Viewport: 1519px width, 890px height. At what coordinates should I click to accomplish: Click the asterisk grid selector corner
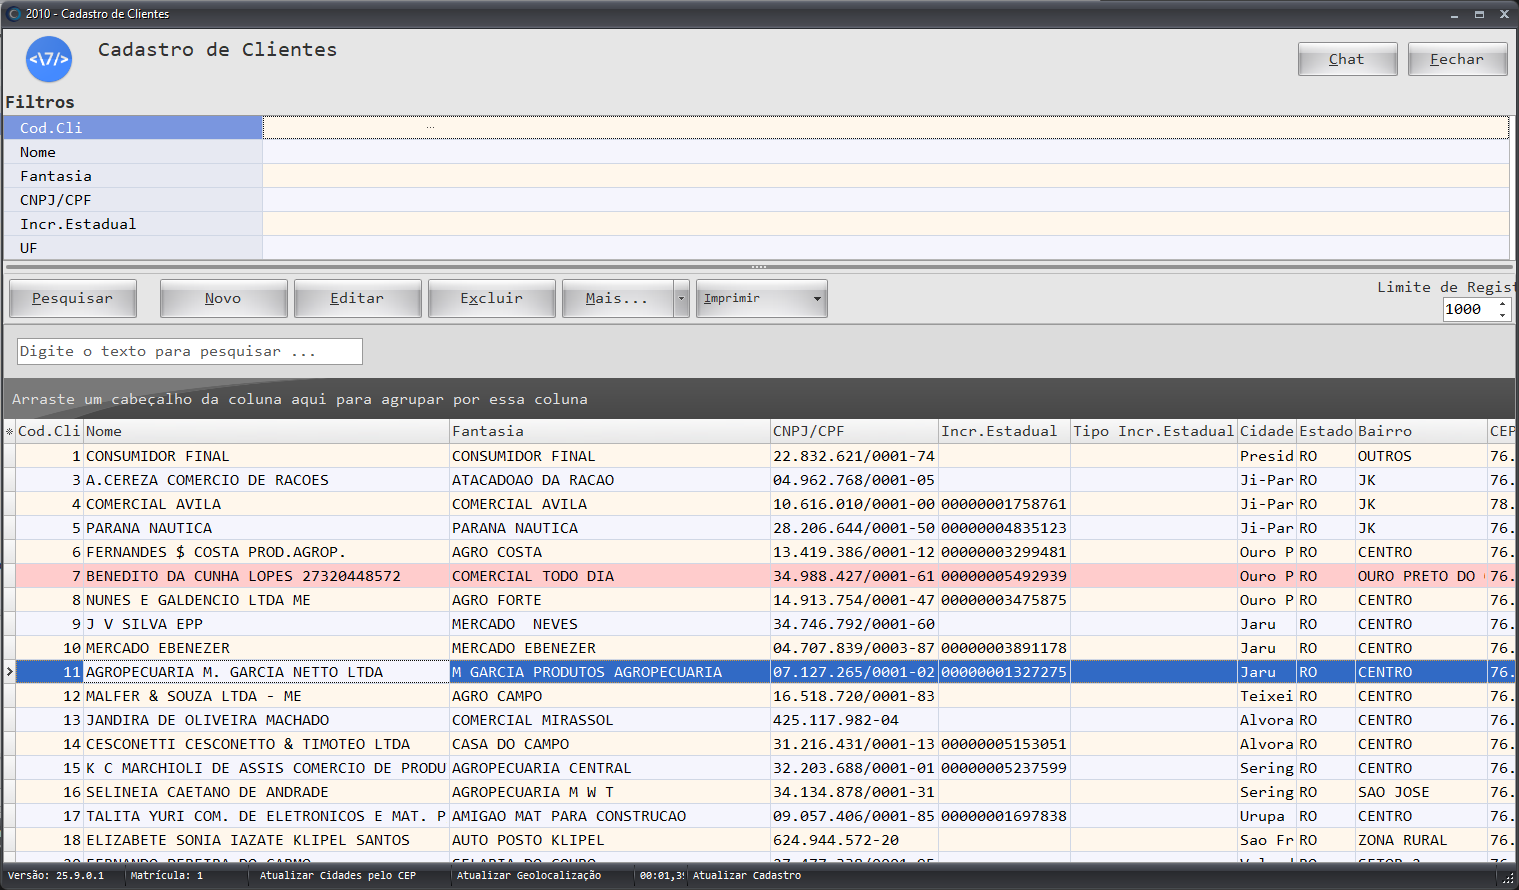pos(9,432)
